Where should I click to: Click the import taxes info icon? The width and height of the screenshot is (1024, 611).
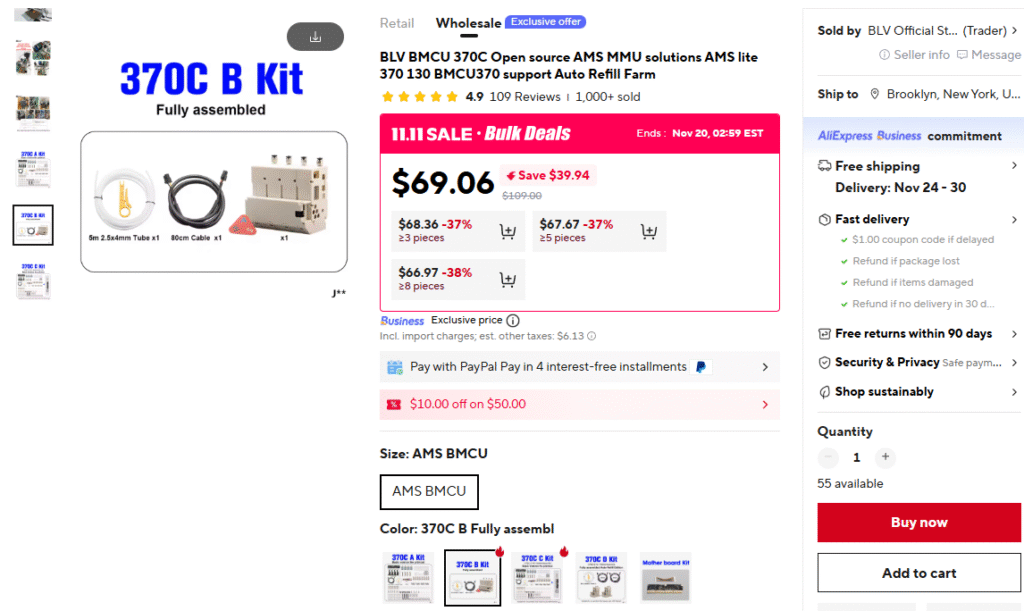tap(591, 337)
